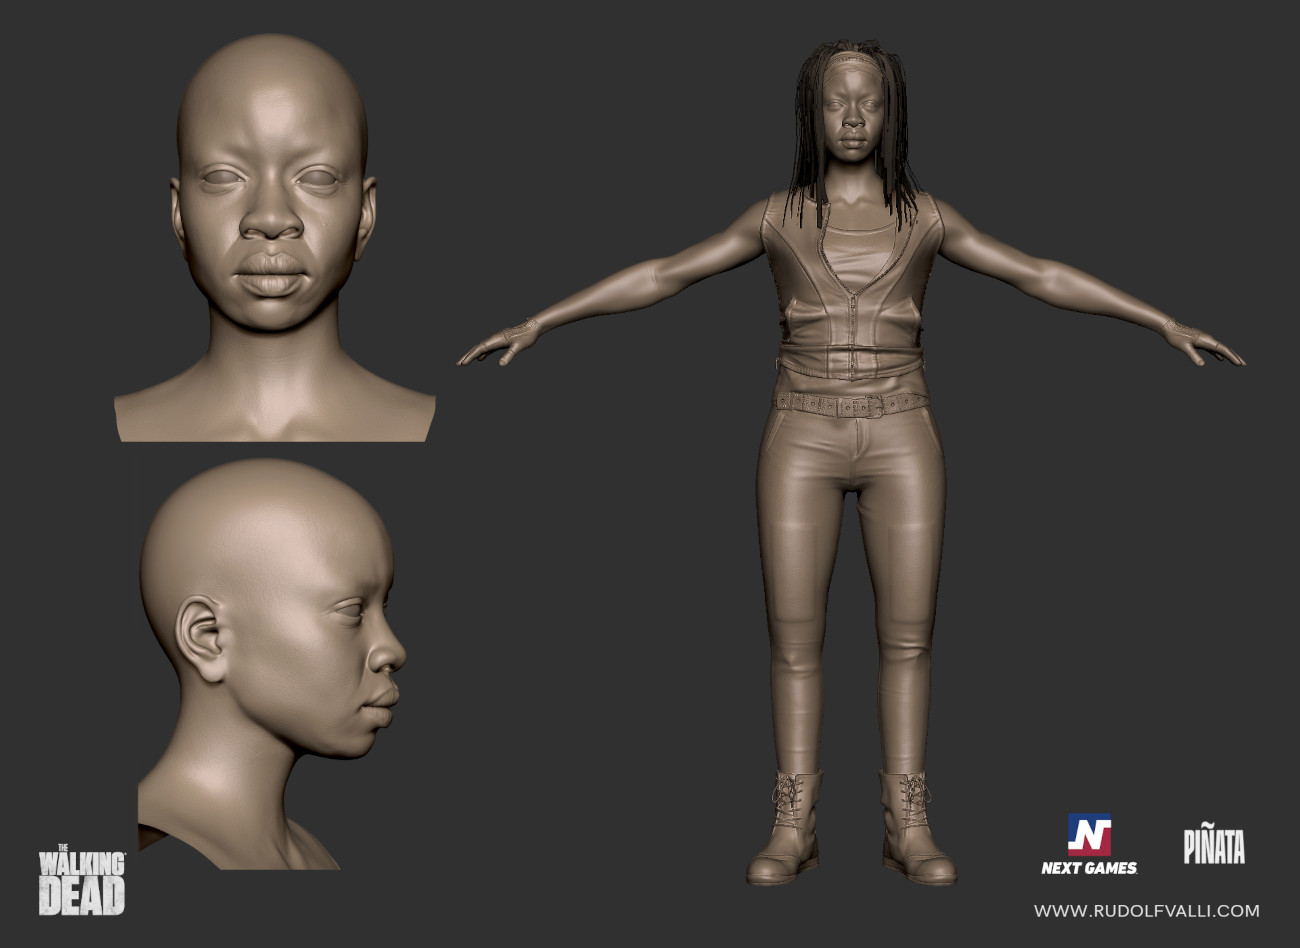Viewport: 1300px width, 948px height.
Task: Click the Piñata studio logo
Action: [1214, 847]
